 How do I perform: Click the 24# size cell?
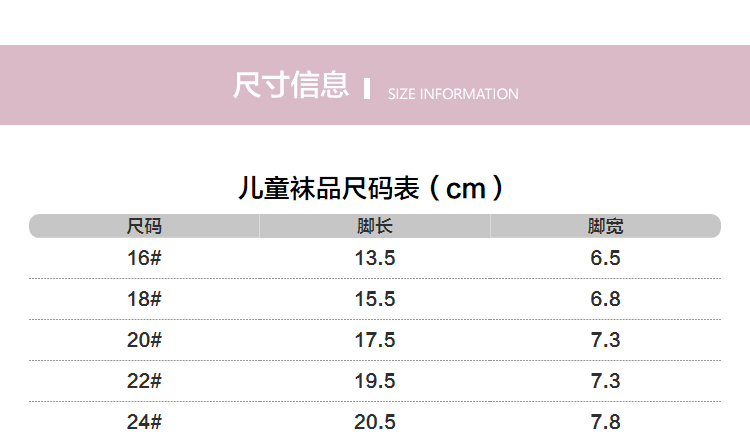click(x=144, y=422)
